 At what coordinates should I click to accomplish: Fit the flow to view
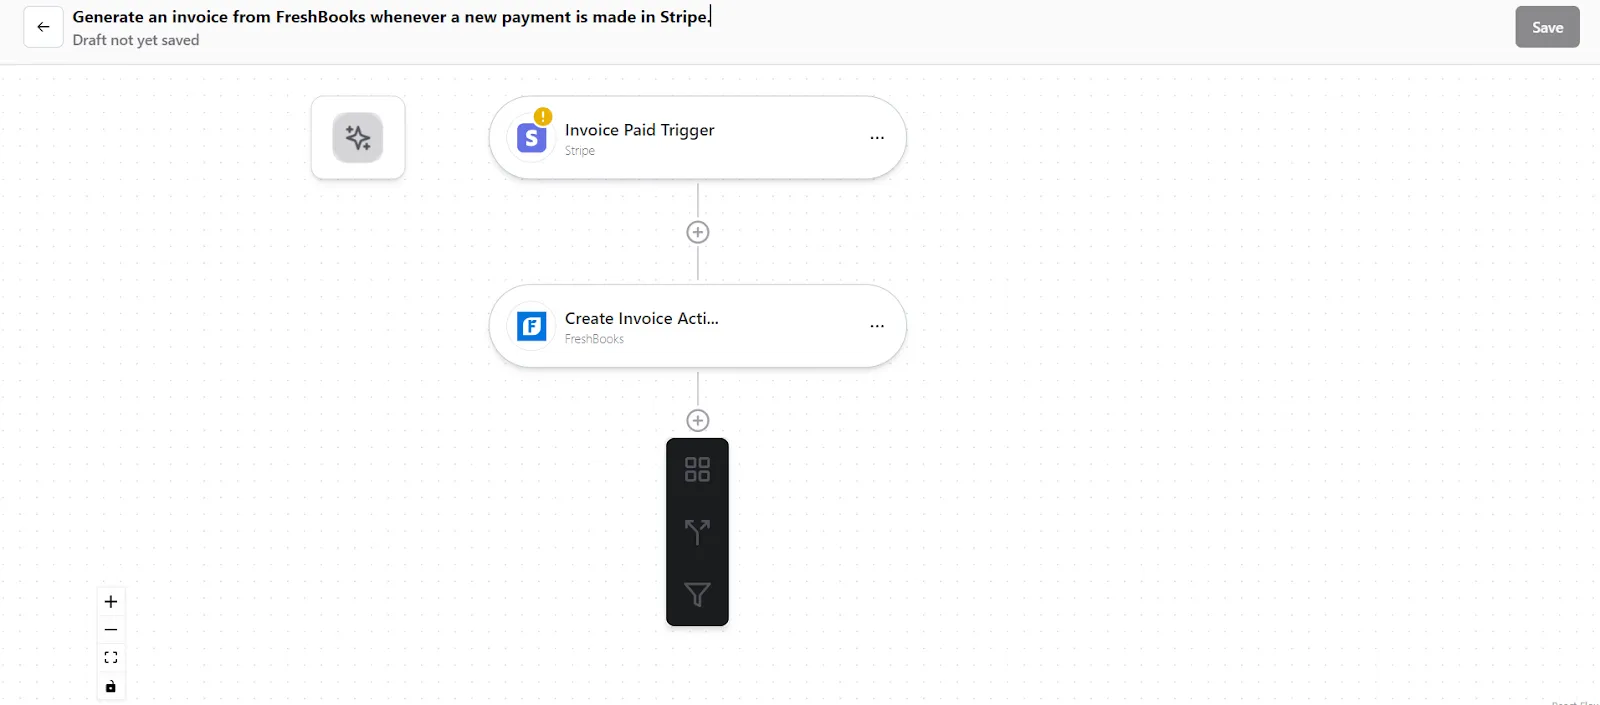(111, 658)
